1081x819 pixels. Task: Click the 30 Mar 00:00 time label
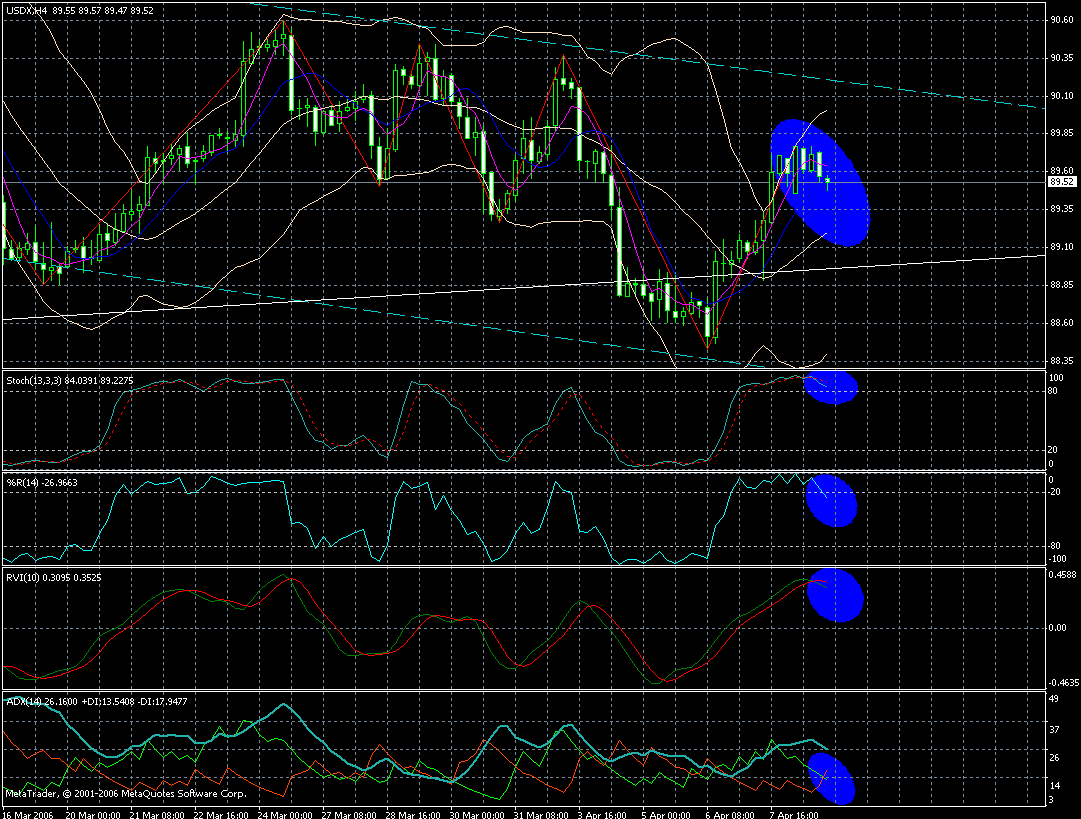pyautogui.click(x=477, y=815)
